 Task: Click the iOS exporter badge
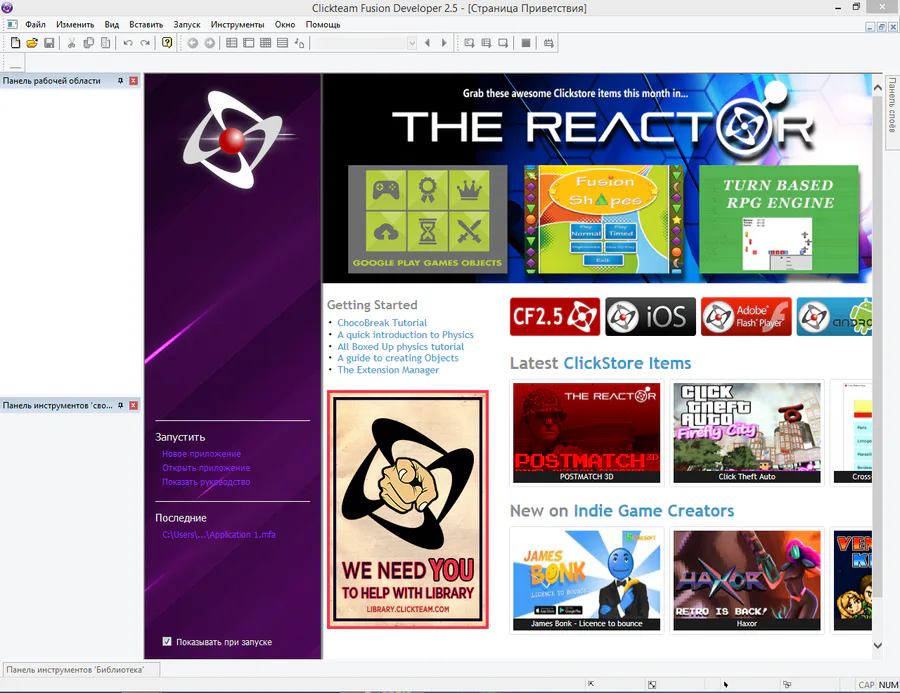click(x=650, y=316)
